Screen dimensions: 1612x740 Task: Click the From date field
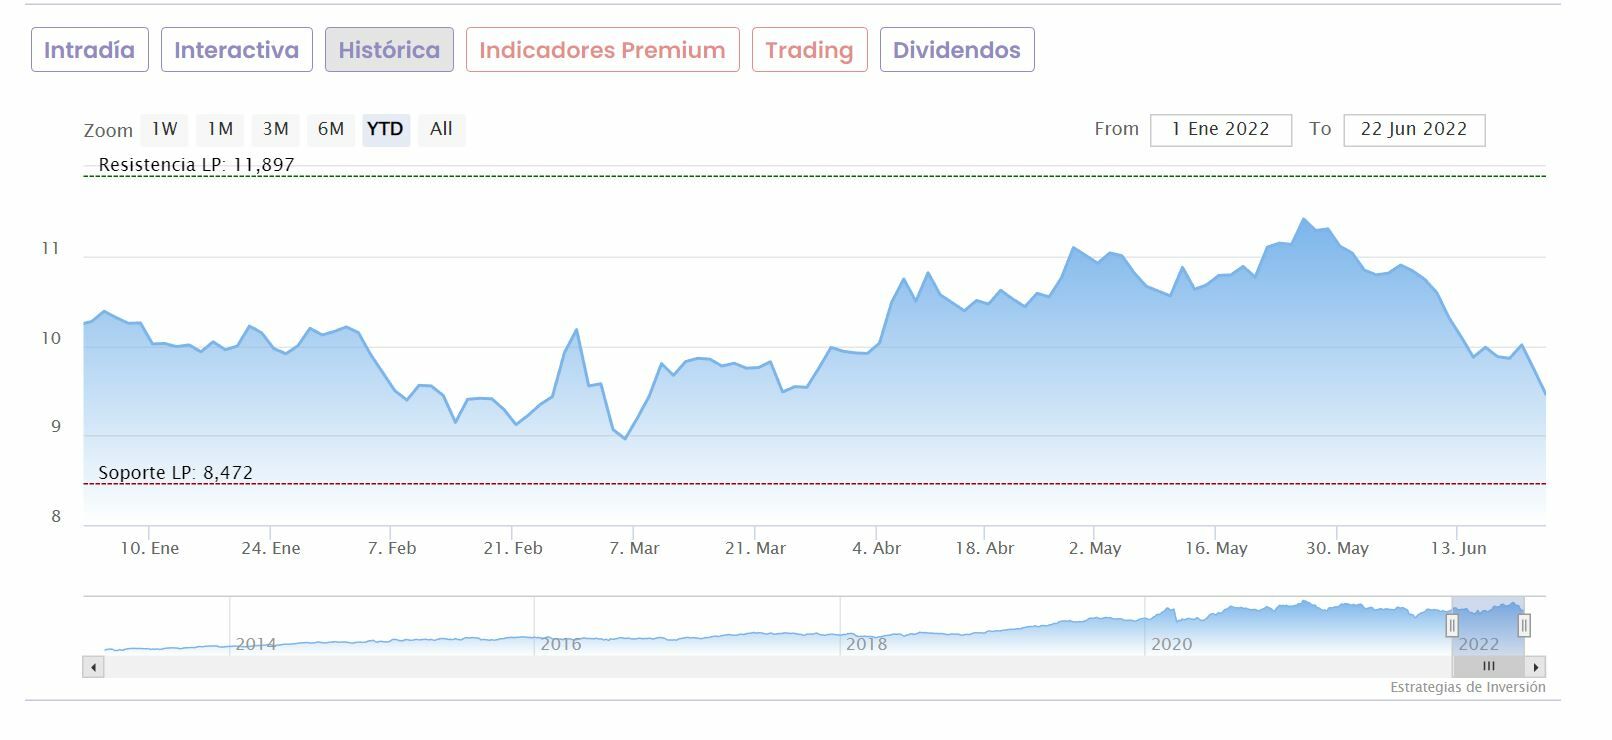[1220, 130]
